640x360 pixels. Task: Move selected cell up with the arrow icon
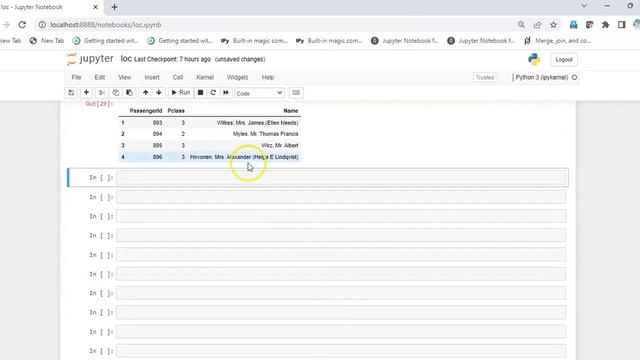(x=145, y=93)
